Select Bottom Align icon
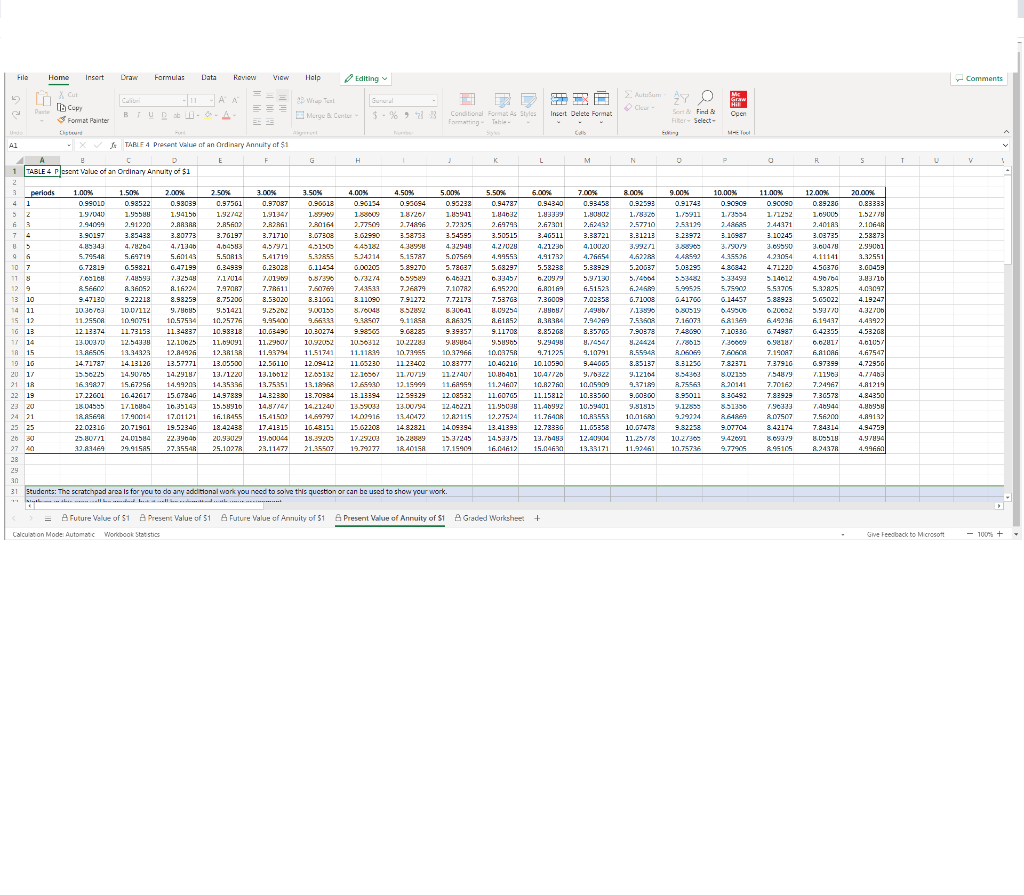1024x895 pixels. (x=282, y=97)
